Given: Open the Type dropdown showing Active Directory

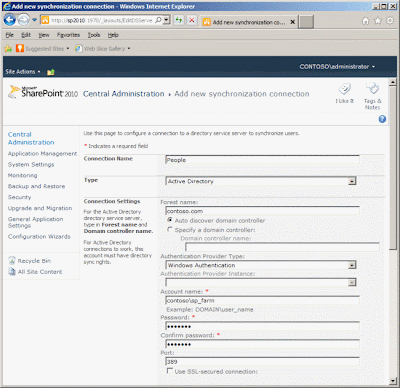Looking at the screenshot, I should click(x=261, y=181).
